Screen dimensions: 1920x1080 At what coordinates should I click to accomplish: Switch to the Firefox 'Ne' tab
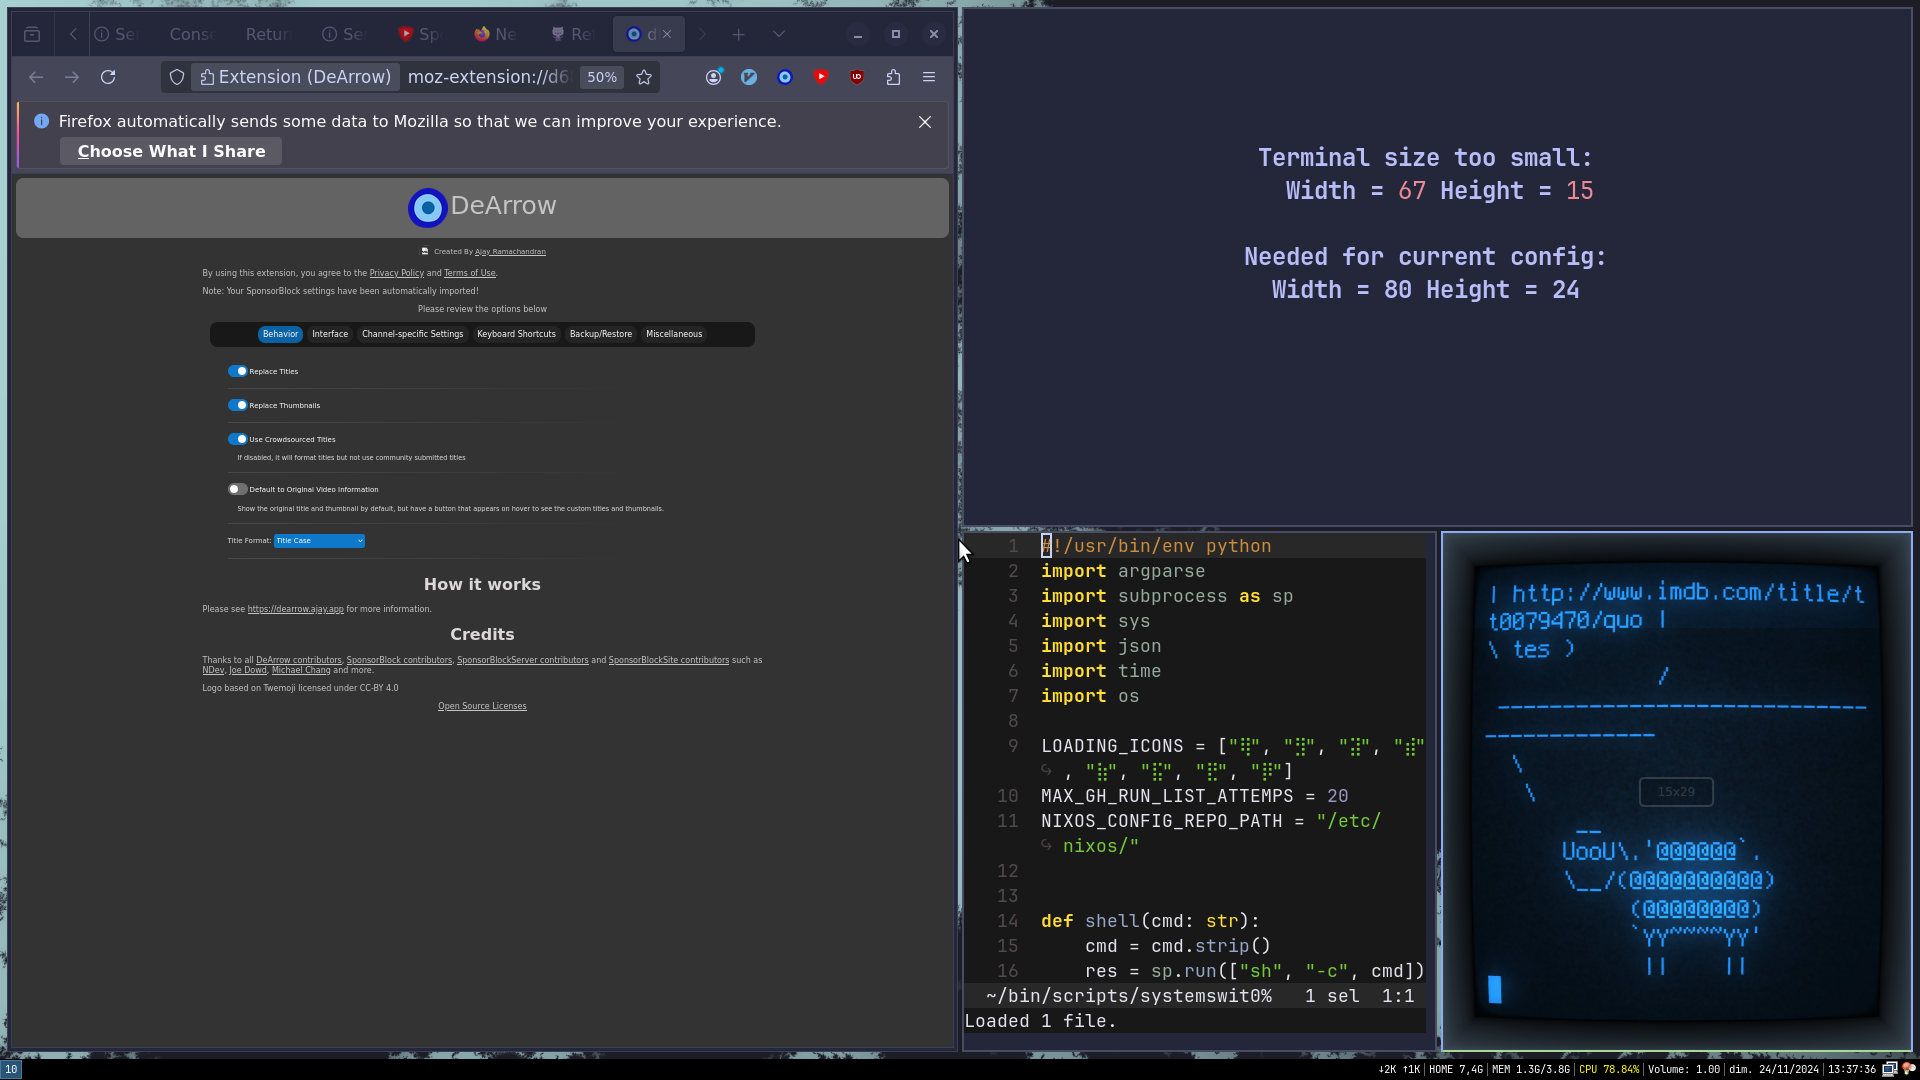[497, 34]
